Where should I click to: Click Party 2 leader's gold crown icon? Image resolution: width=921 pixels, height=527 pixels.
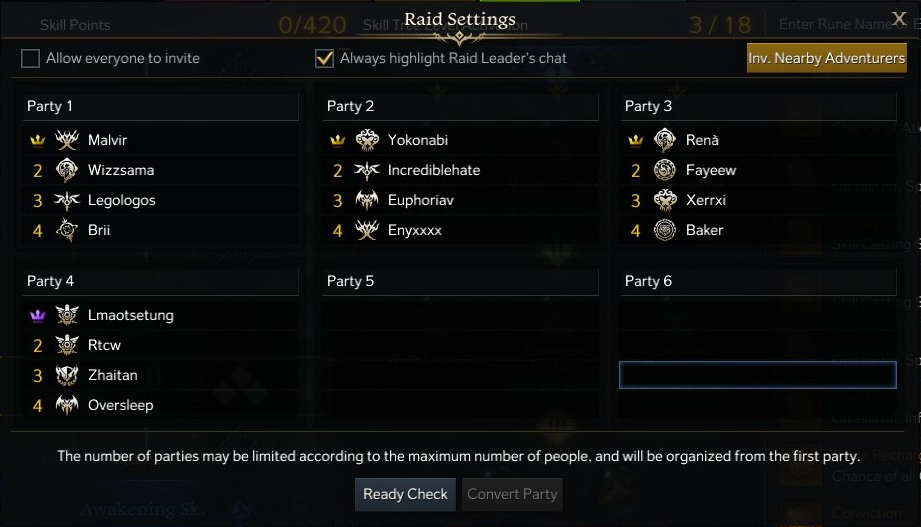pyautogui.click(x=338, y=140)
